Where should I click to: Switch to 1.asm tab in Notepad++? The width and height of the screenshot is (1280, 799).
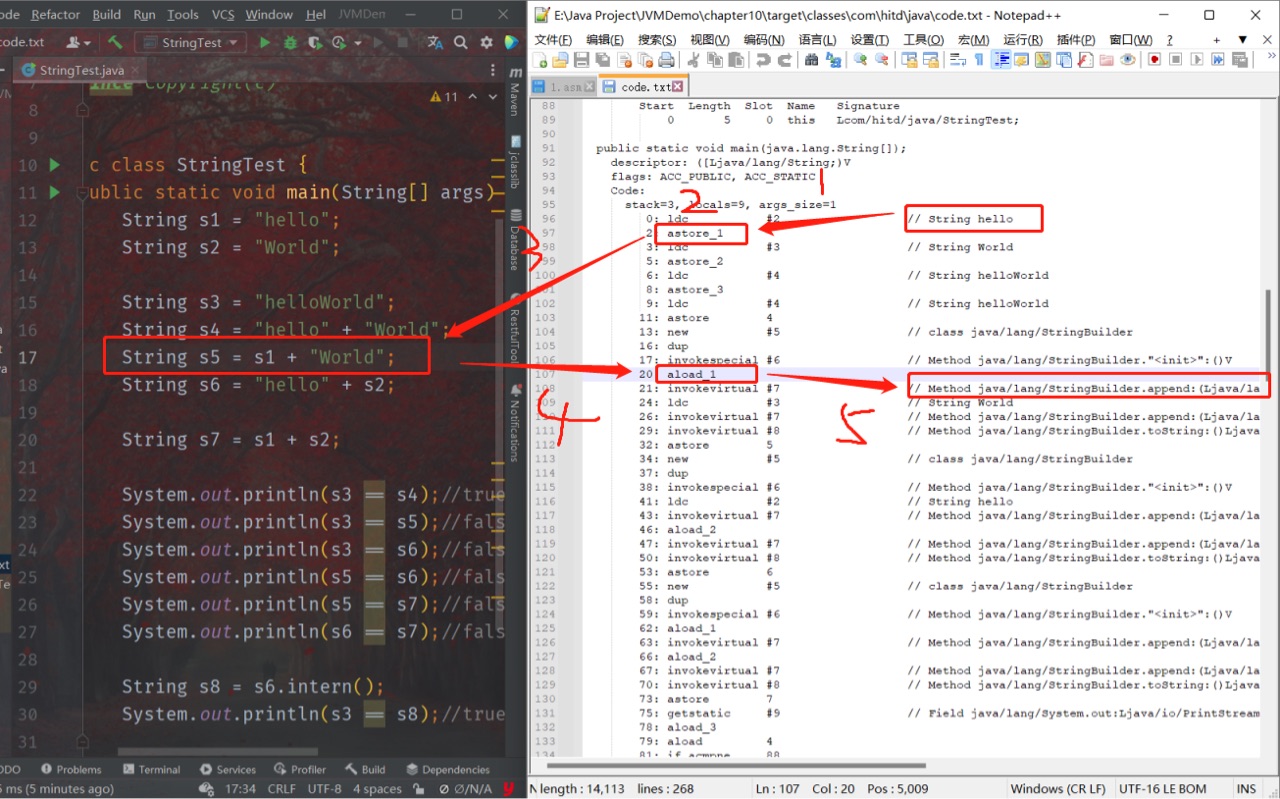(x=564, y=87)
